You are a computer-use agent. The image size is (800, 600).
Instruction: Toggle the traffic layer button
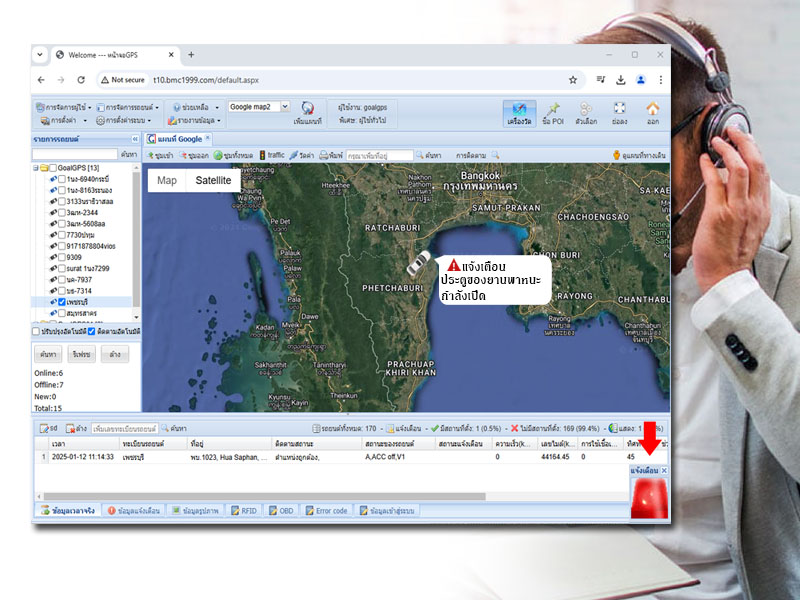pos(271,155)
